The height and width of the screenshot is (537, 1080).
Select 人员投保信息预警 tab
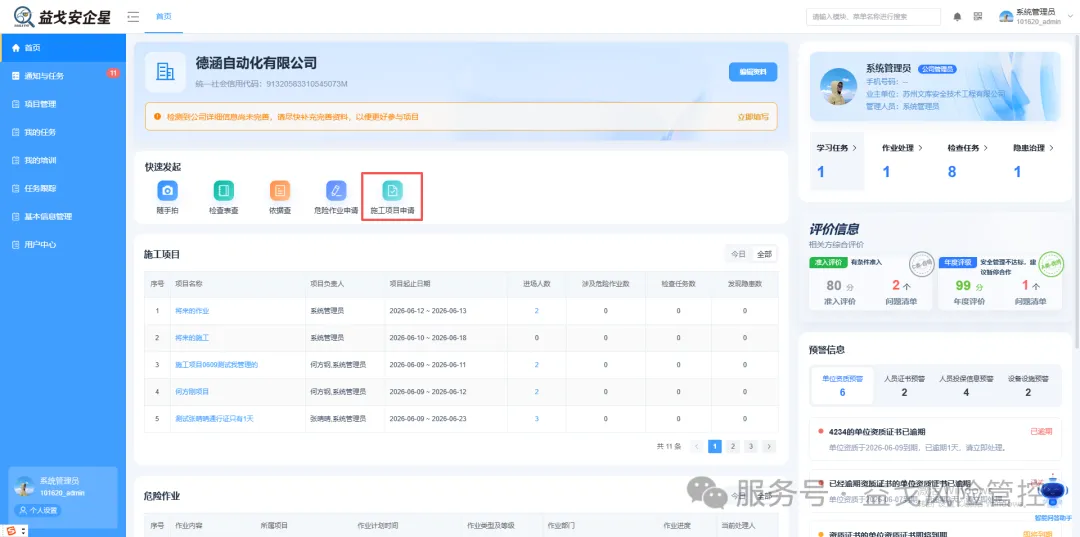tap(966, 386)
